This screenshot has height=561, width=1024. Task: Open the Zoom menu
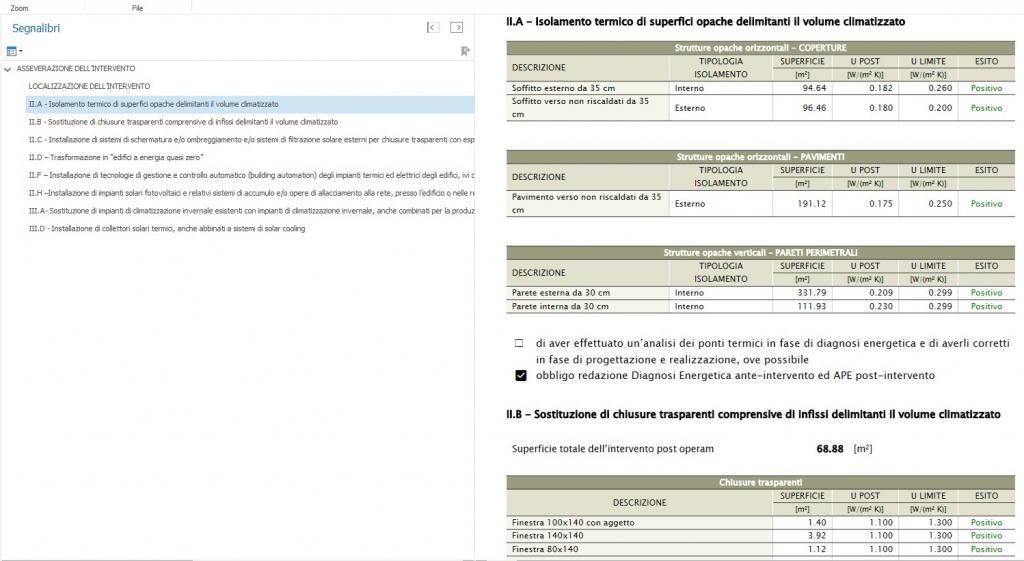click(18, 7)
